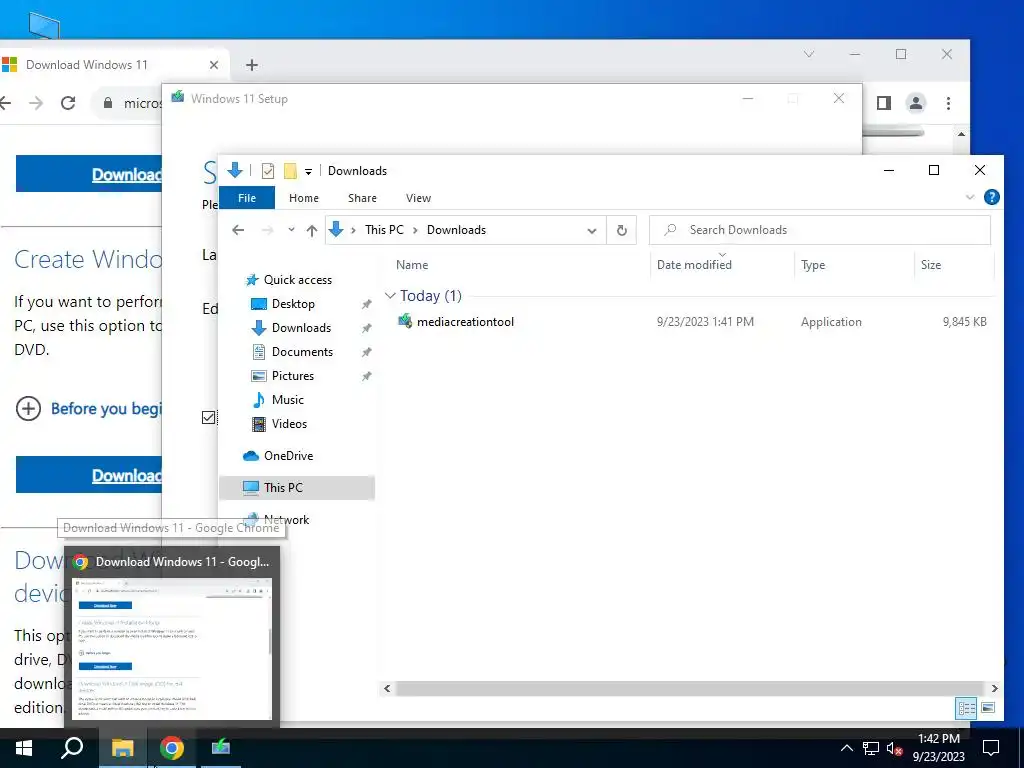The height and width of the screenshot is (768, 1024).
Task: Click Windows 11 Setup taskbar icon
Action: click(221, 748)
